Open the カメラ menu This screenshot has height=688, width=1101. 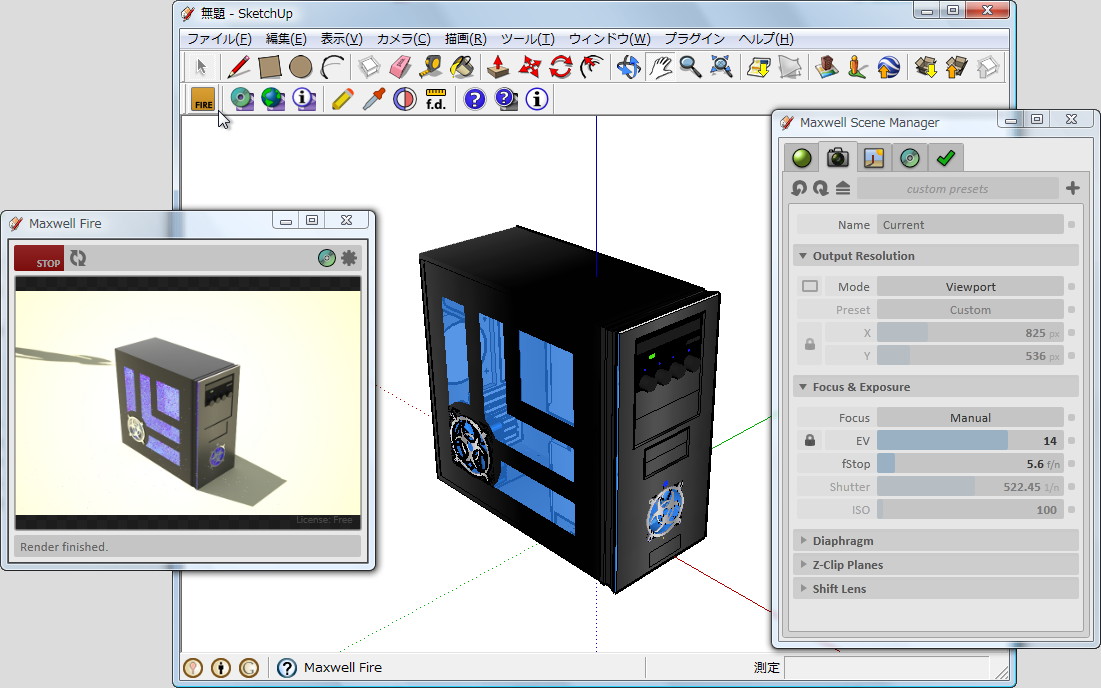[x=402, y=38]
